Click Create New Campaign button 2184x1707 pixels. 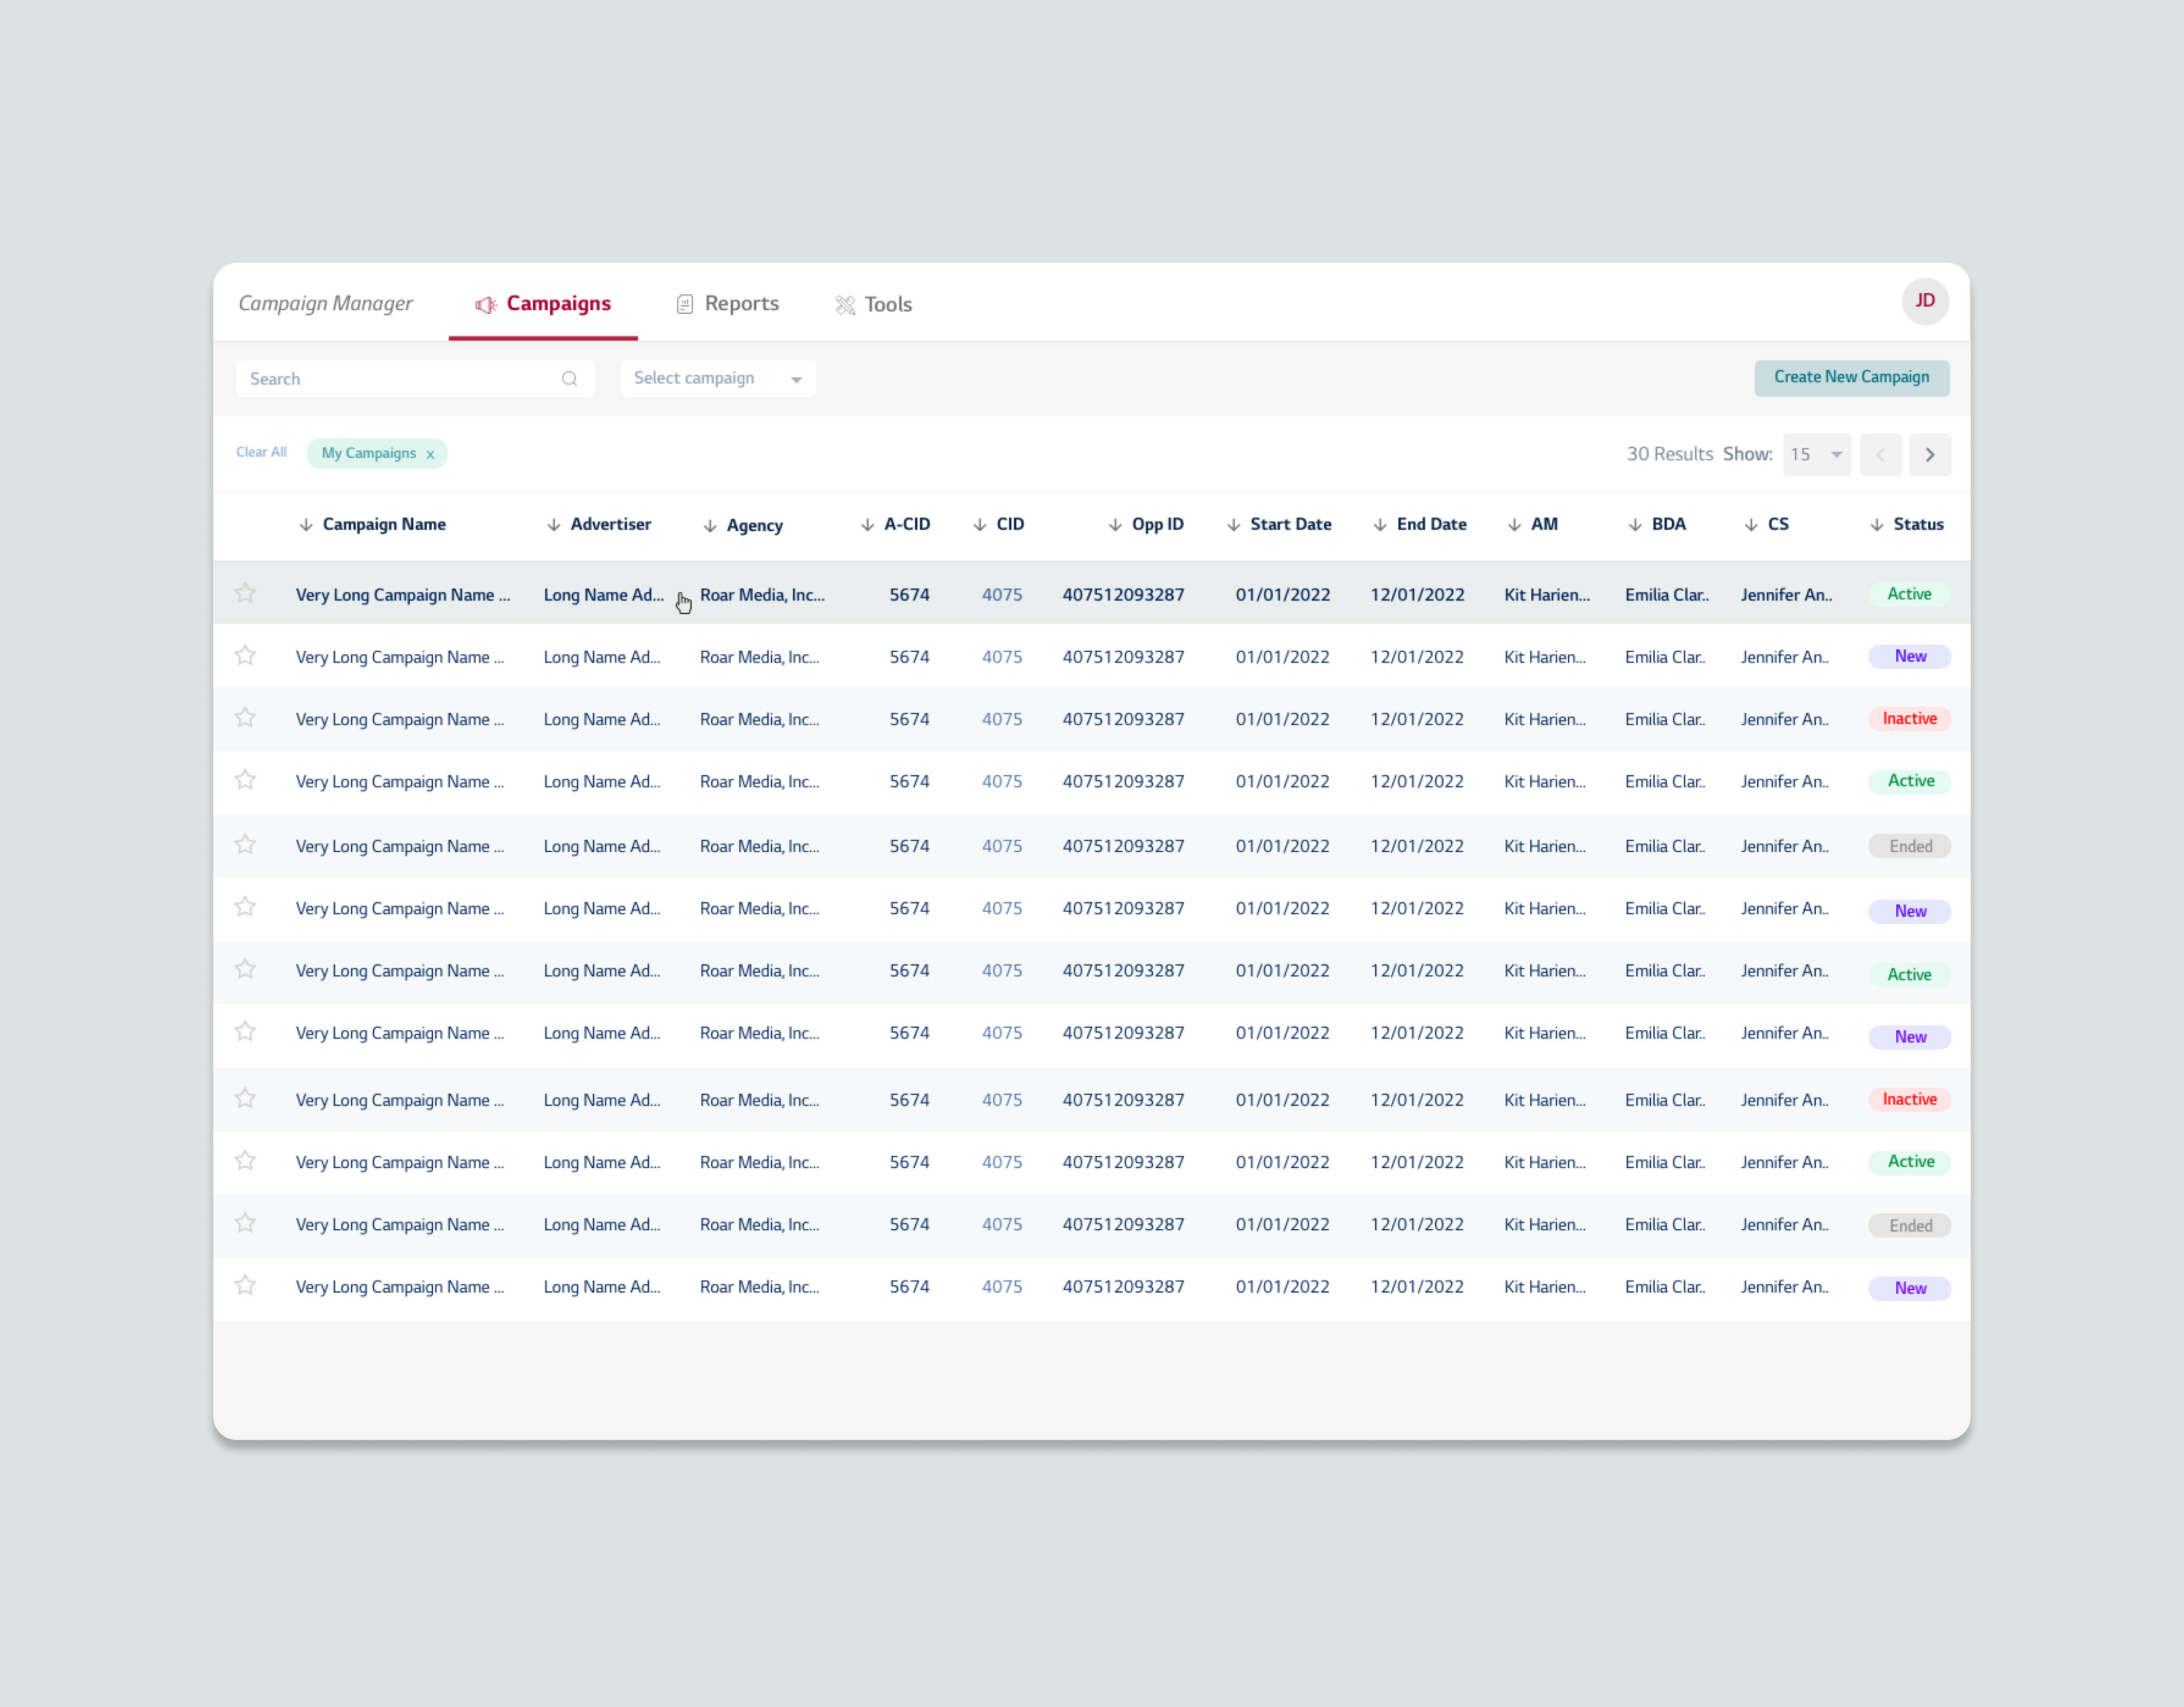1850,378
